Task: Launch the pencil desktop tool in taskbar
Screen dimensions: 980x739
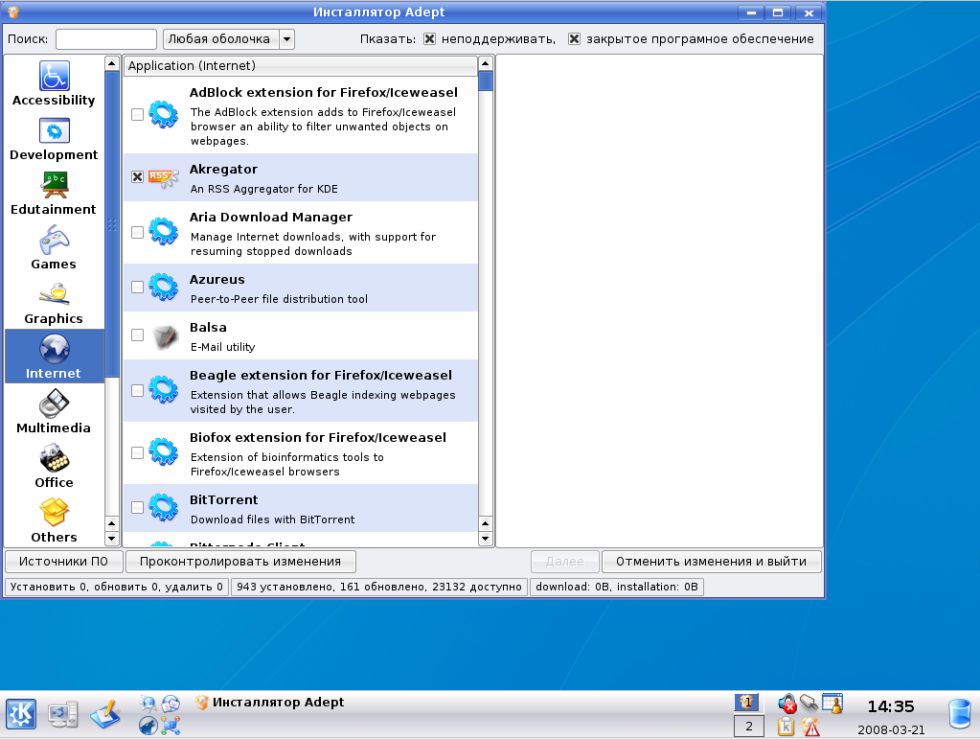Action: coord(105,715)
